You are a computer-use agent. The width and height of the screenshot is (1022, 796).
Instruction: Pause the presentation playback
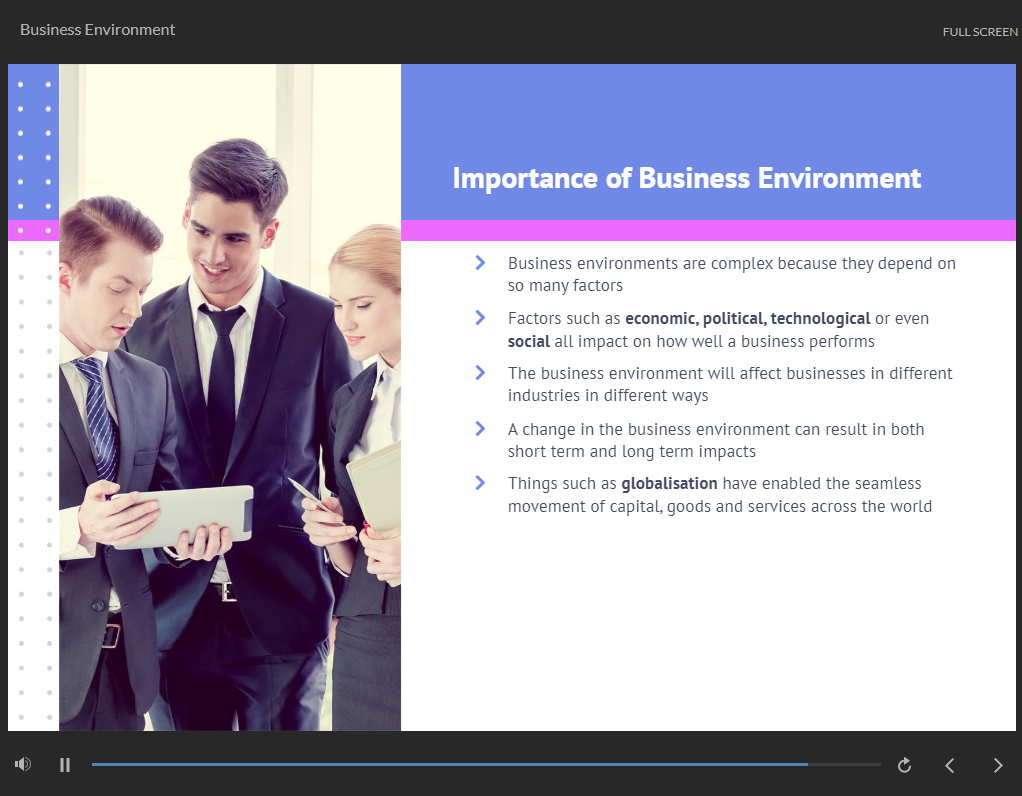click(x=65, y=765)
